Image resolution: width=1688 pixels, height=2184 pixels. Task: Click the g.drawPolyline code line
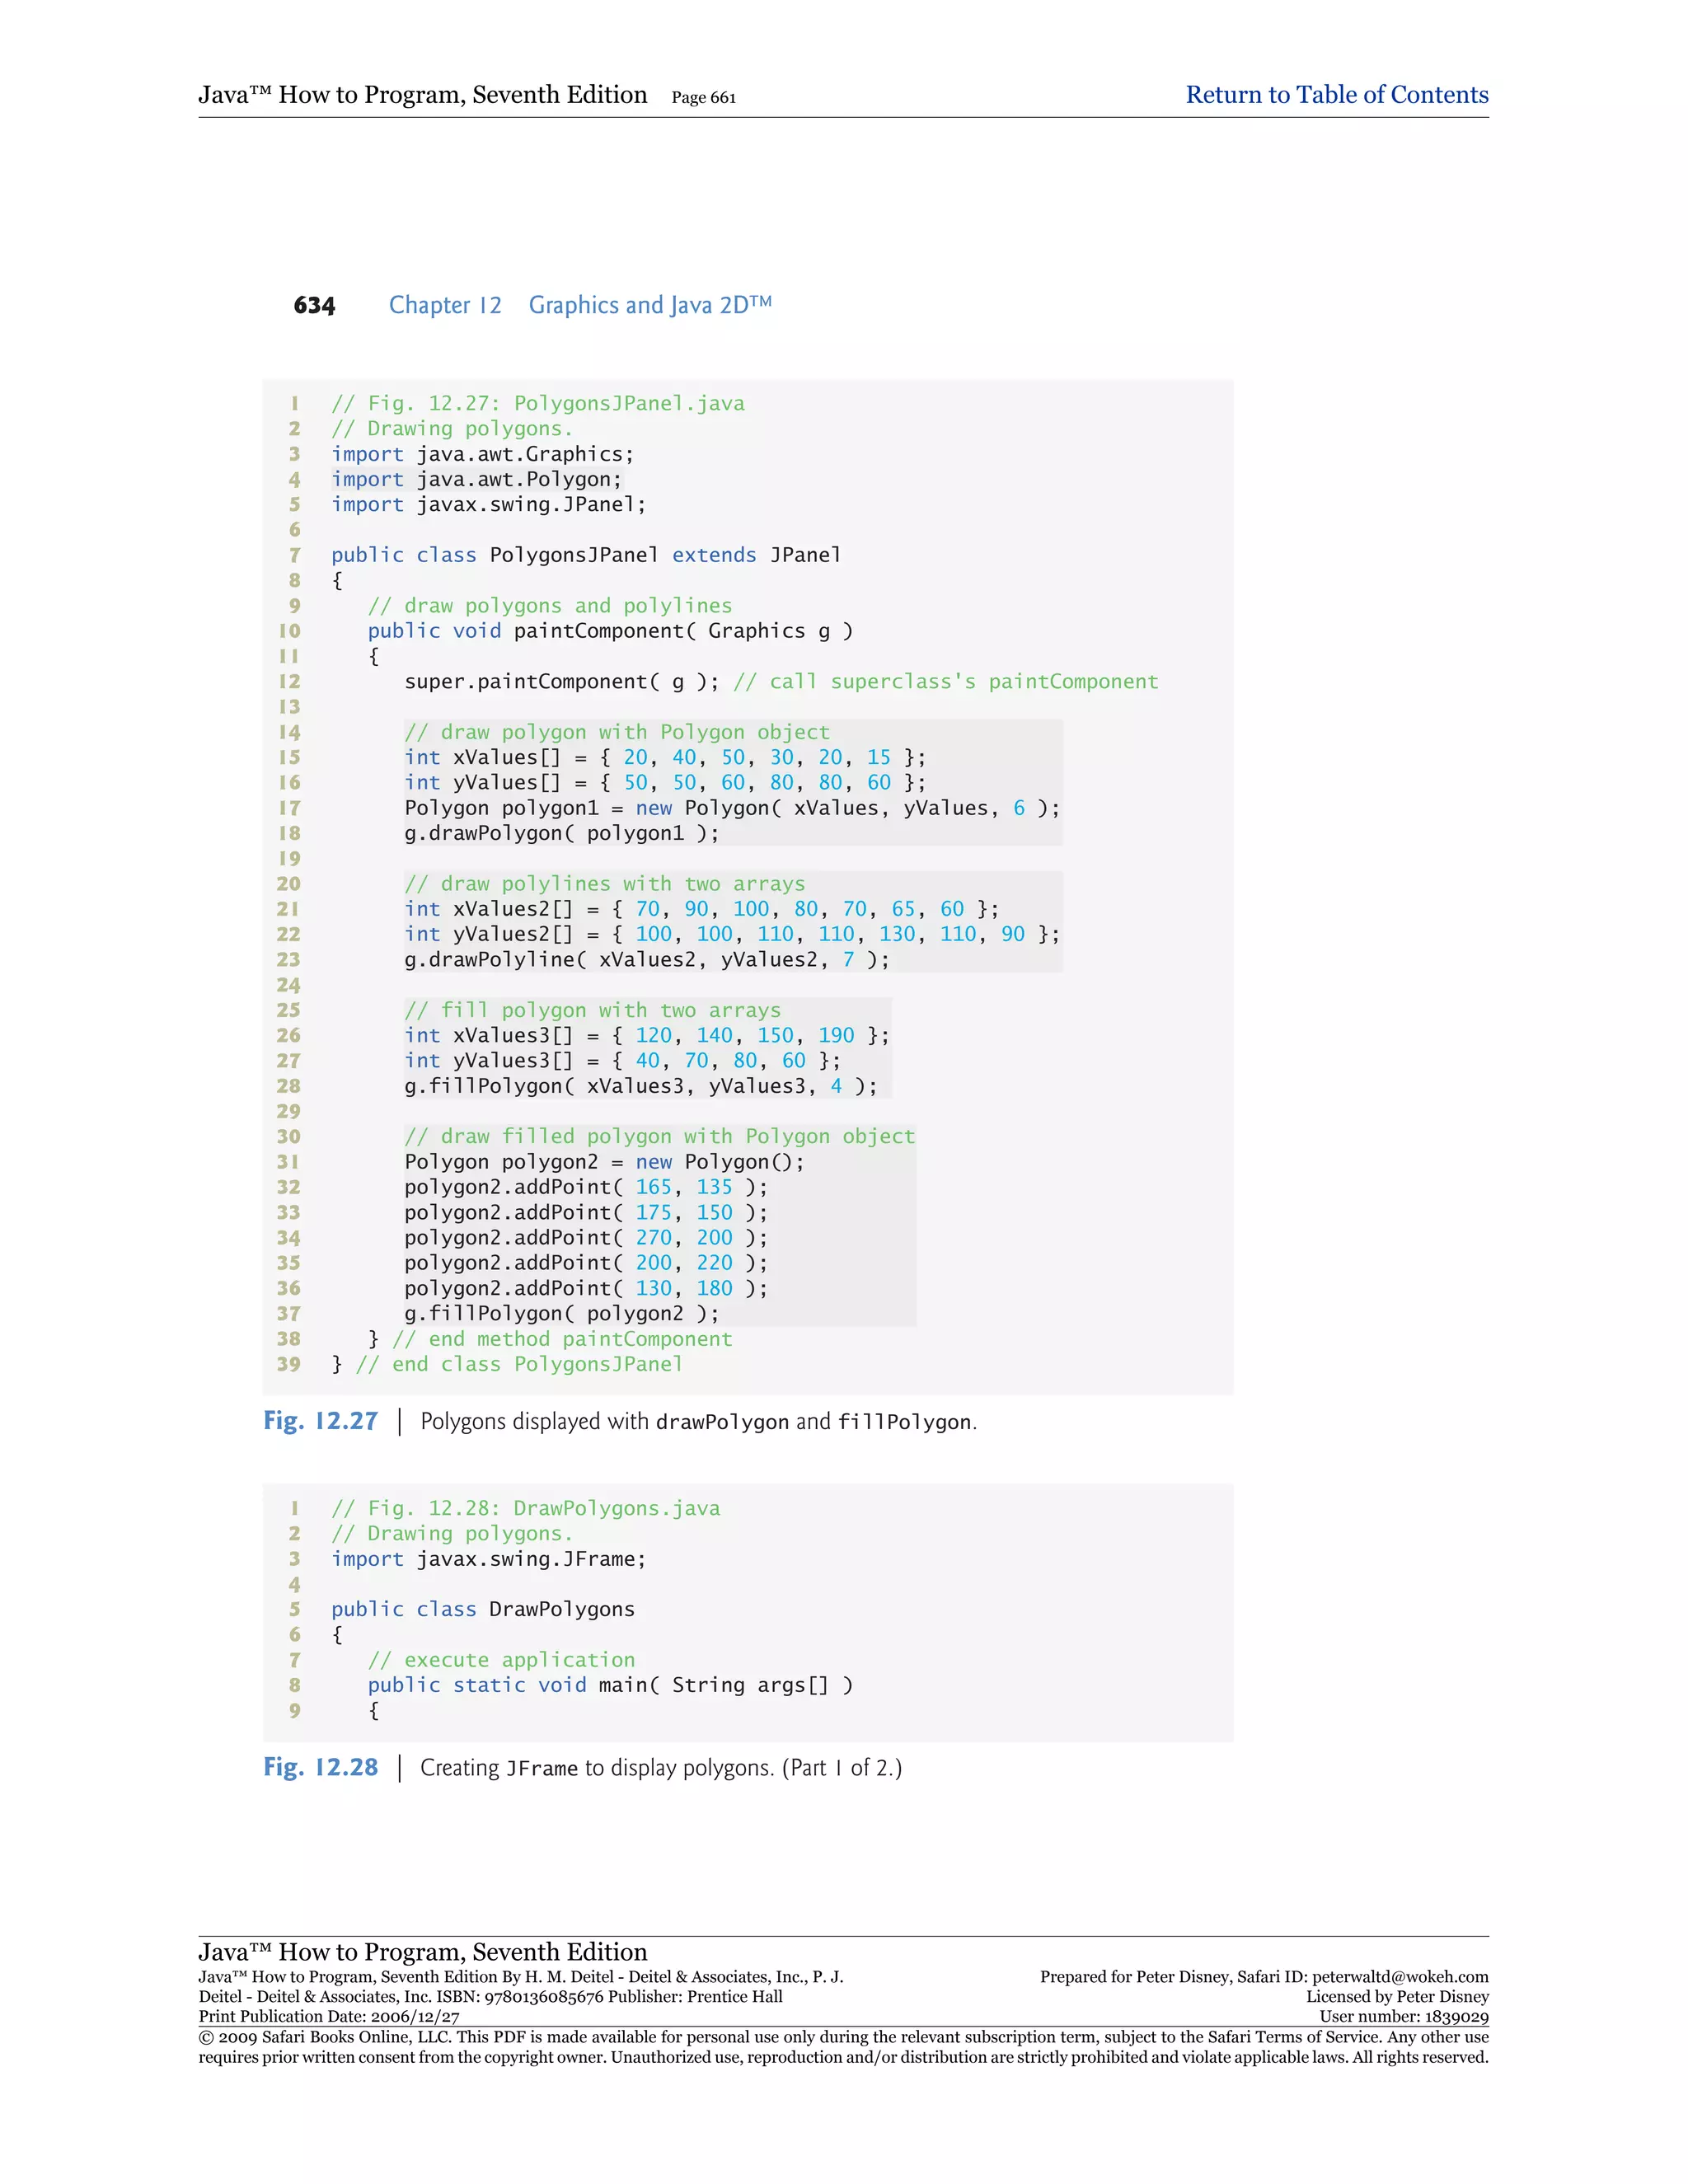point(646,960)
